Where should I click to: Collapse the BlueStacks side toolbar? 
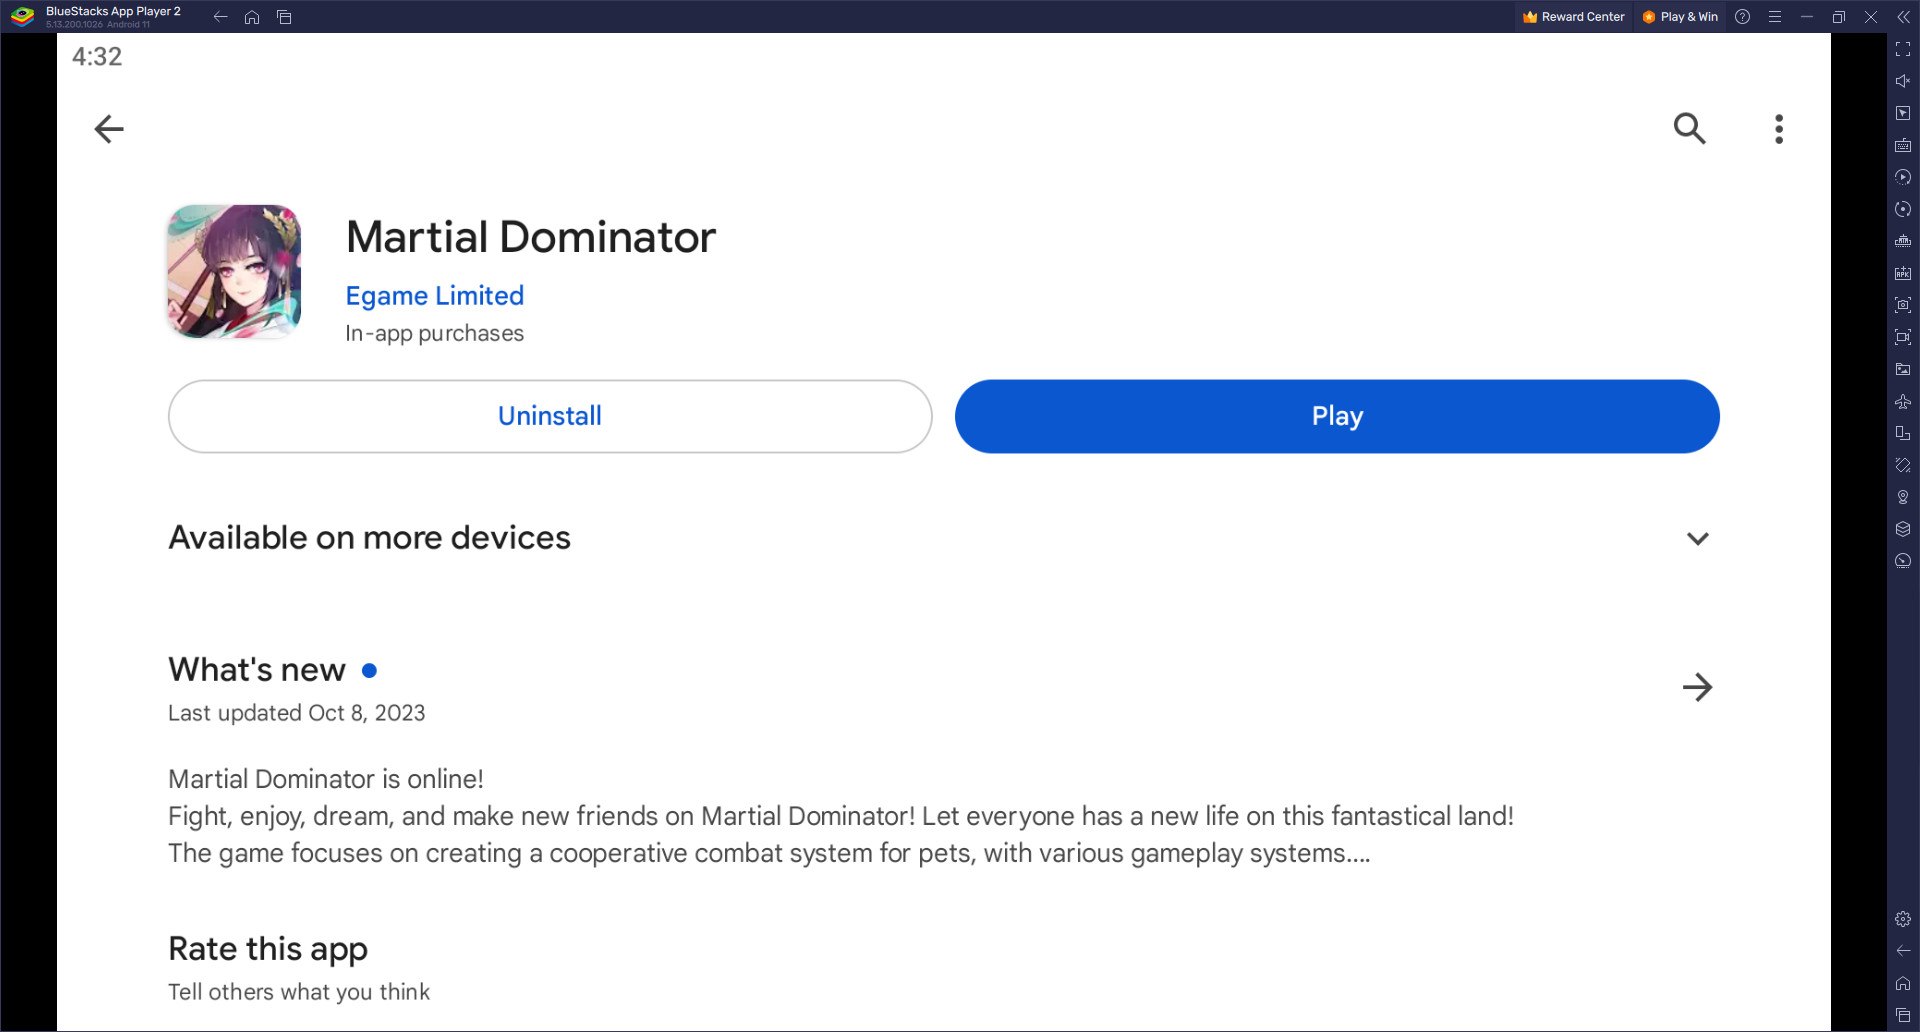click(1903, 17)
